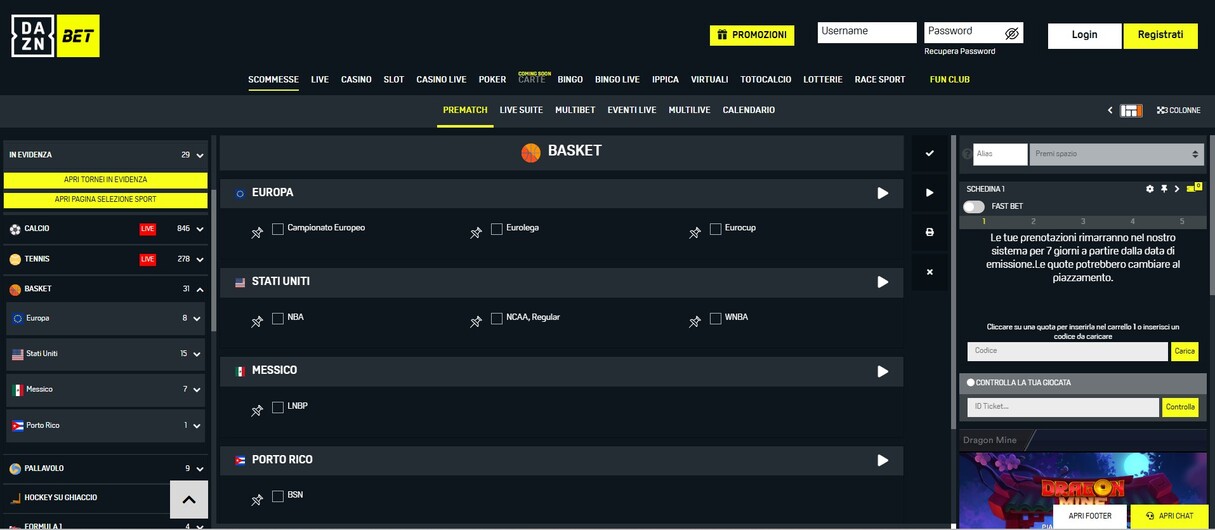The image size is (1215, 530).
Task: Click the help question mark near Alias
Action: tap(966, 154)
